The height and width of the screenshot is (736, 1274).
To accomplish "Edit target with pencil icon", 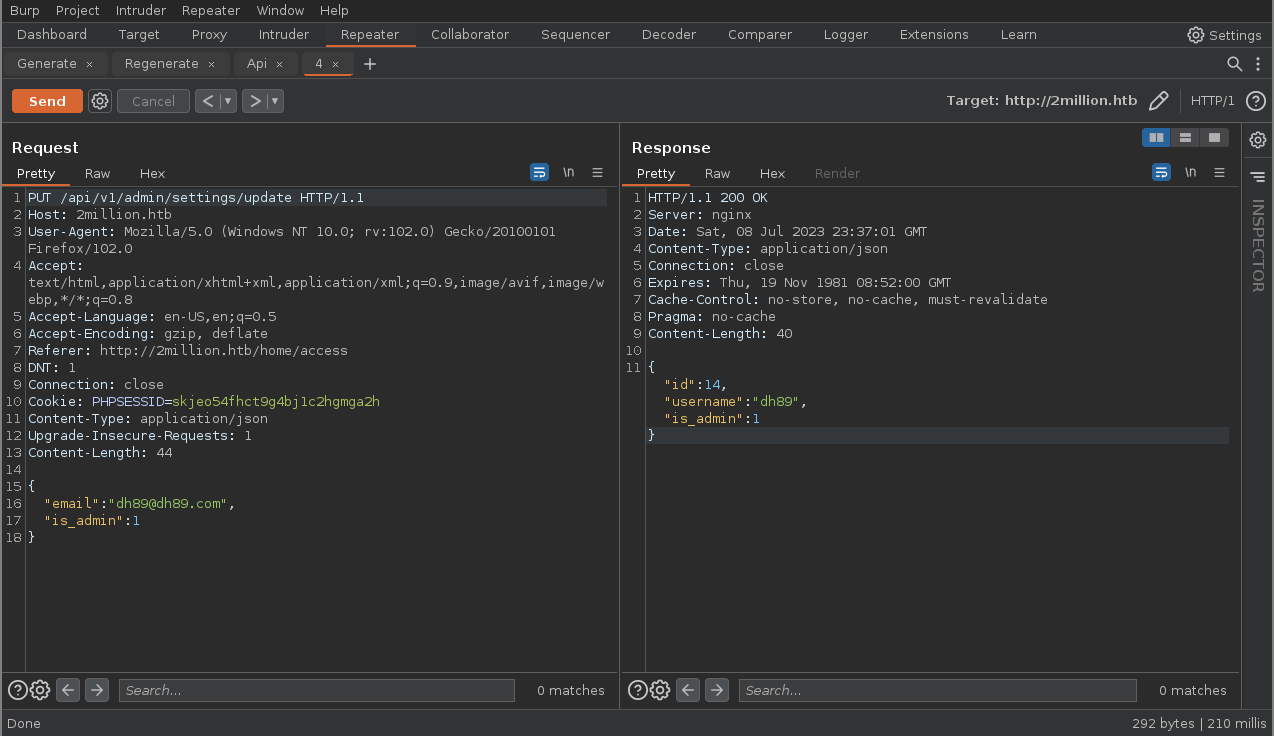I will click(1159, 101).
